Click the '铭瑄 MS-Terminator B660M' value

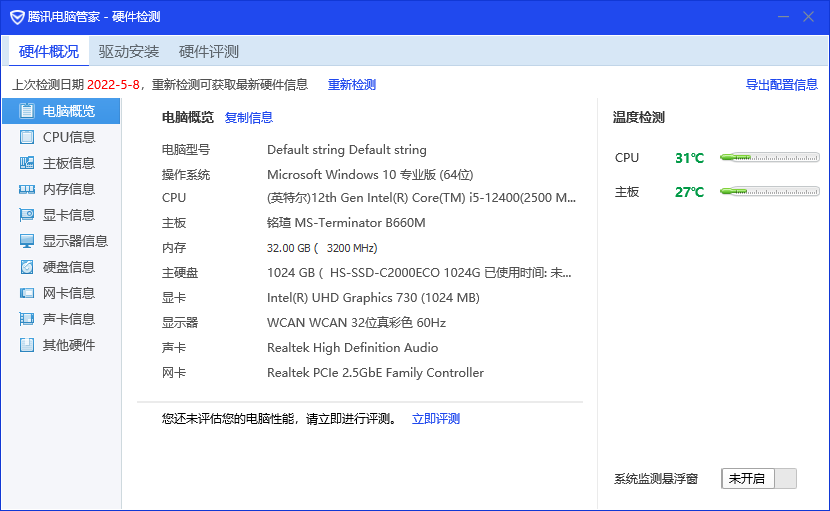click(x=346, y=223)
